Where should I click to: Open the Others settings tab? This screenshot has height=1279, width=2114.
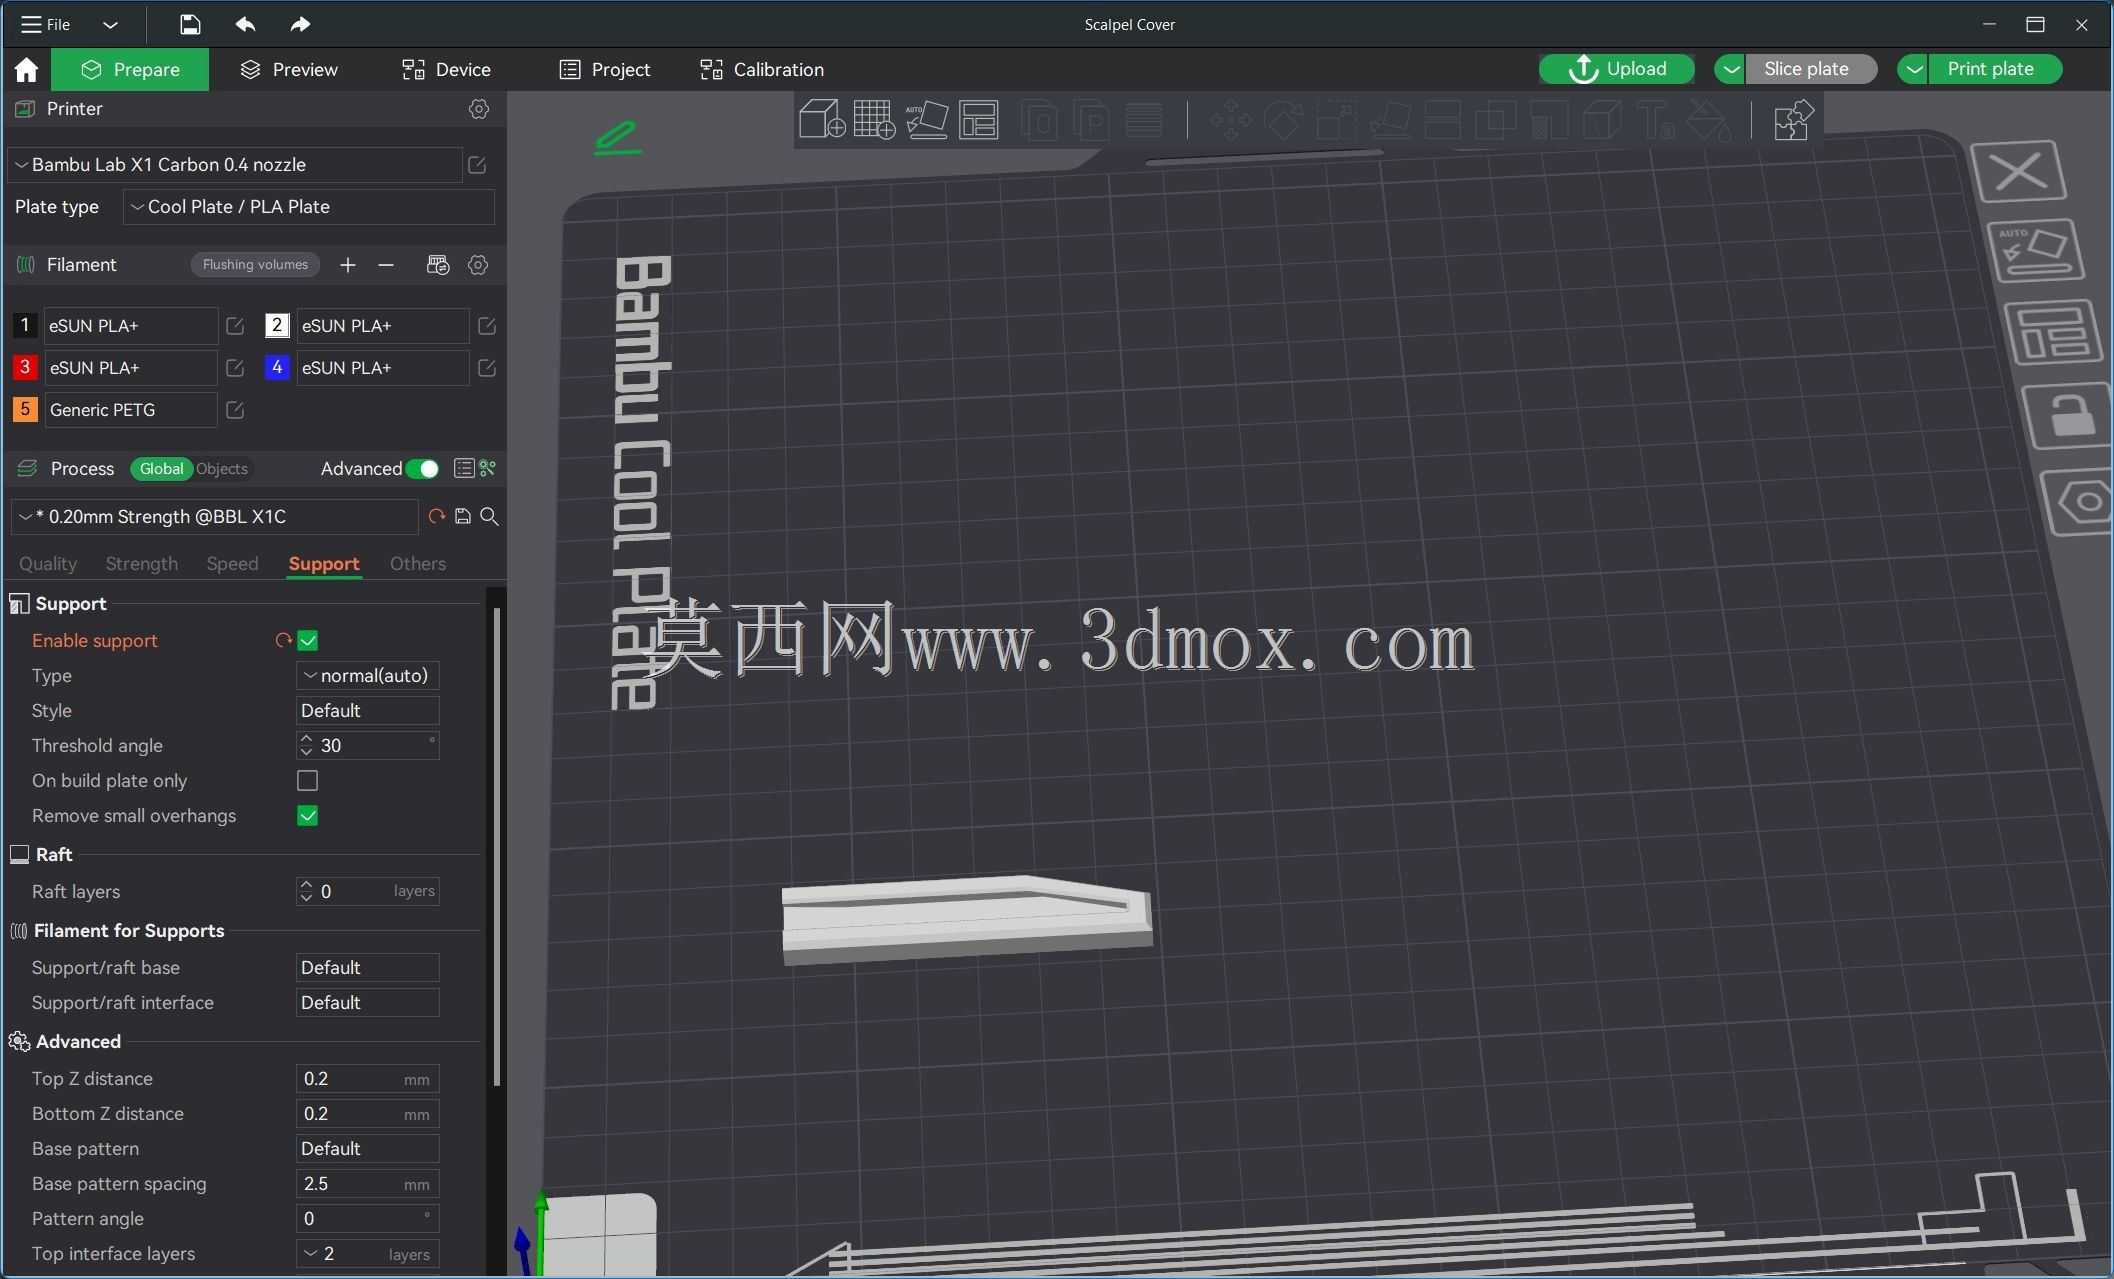click(x=418, y=564)
